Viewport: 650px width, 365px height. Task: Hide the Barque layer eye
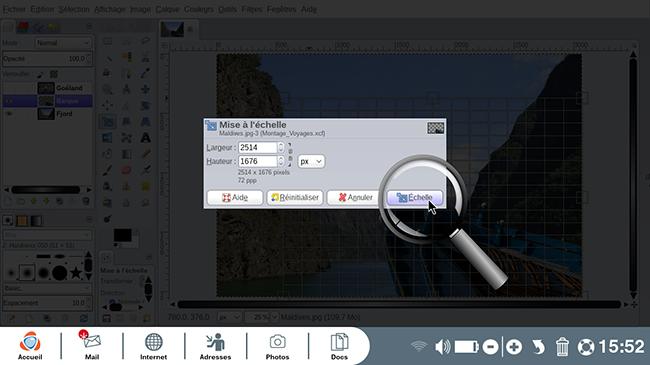pyautogui.click(x=9, y=101)
